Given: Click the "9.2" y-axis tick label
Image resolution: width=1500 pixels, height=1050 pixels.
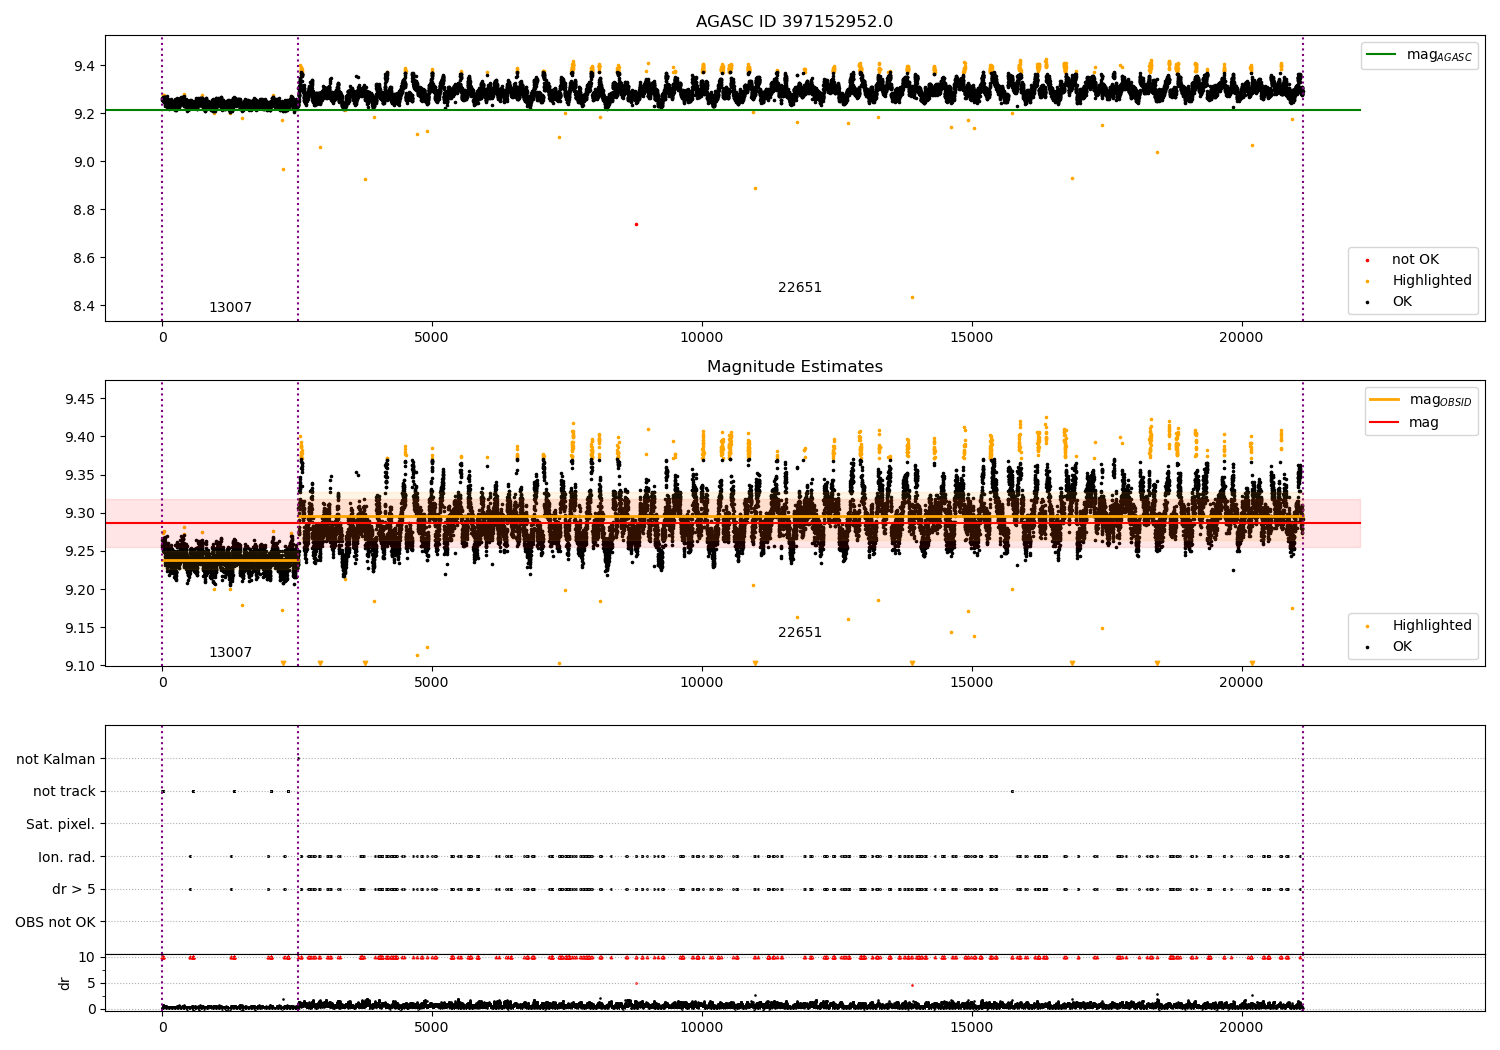Looking at the screenshot, I should pyautogui.click(x=84, y=115).
